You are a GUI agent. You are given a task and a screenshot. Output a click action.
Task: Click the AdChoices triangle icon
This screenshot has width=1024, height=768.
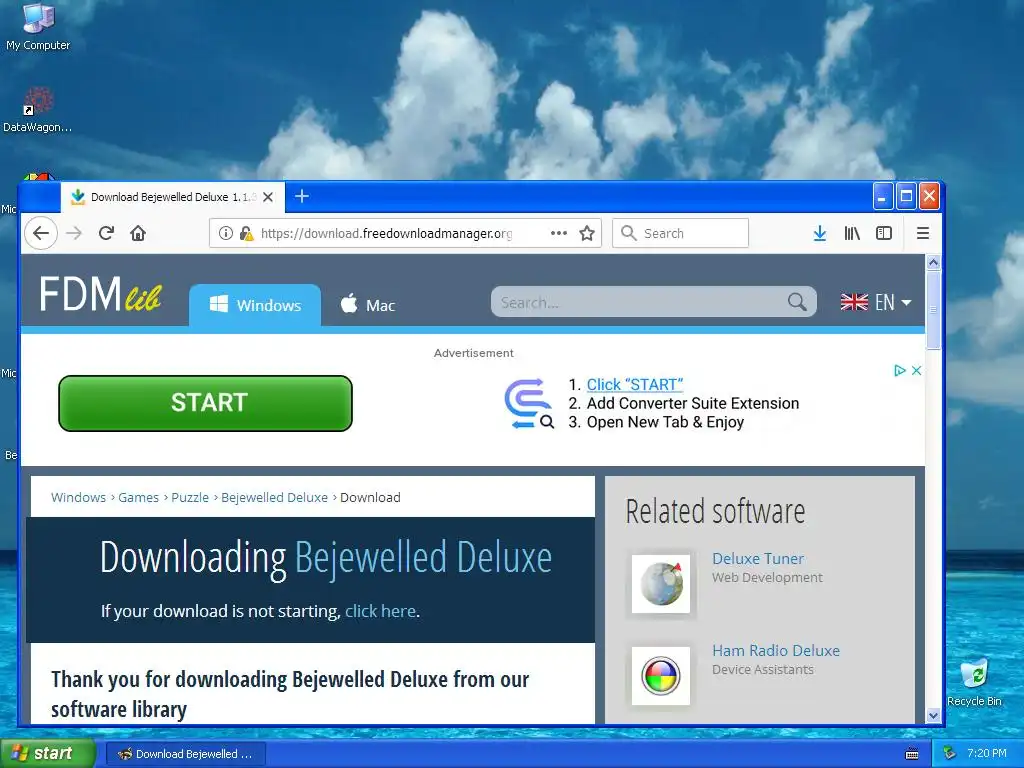pyautogui.click(x=899, y=370)
